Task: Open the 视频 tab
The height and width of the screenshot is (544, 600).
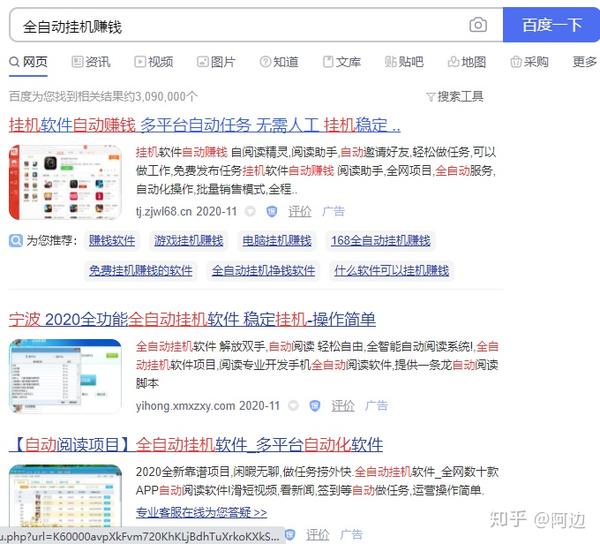Action: pyautogui.click(x=154, y=62)
